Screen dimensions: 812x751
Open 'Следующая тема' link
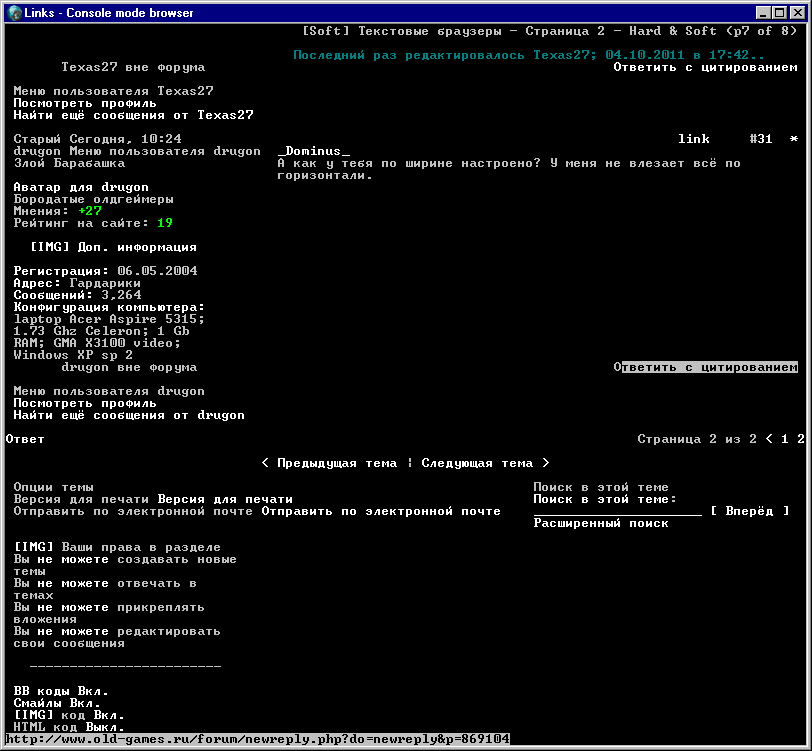click(x=477, y=463)
